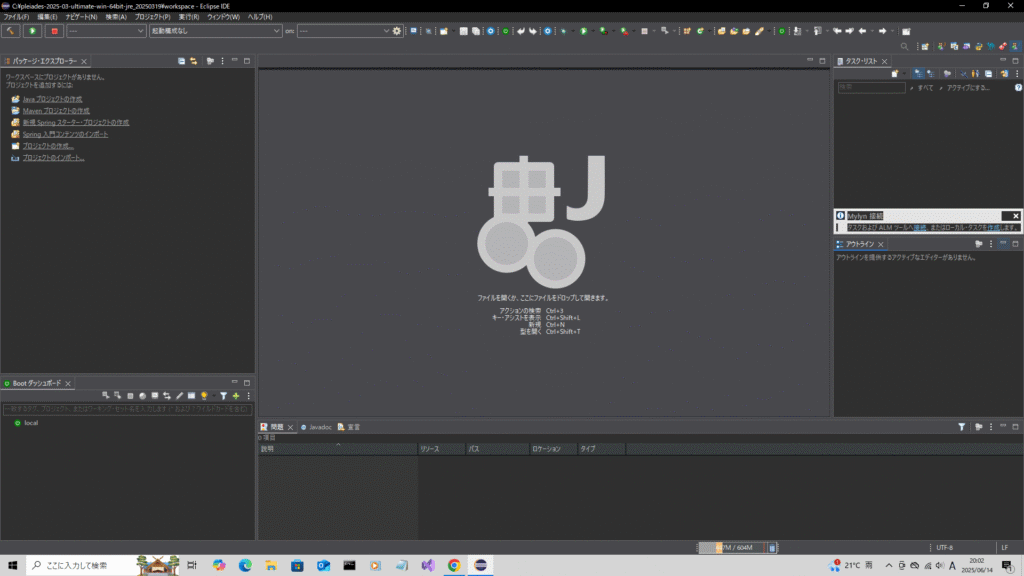Image resolution: width=1024 pixels, height=576 pixels.
Task: Switch to the Javadoc tab
Action: (316, 427)
